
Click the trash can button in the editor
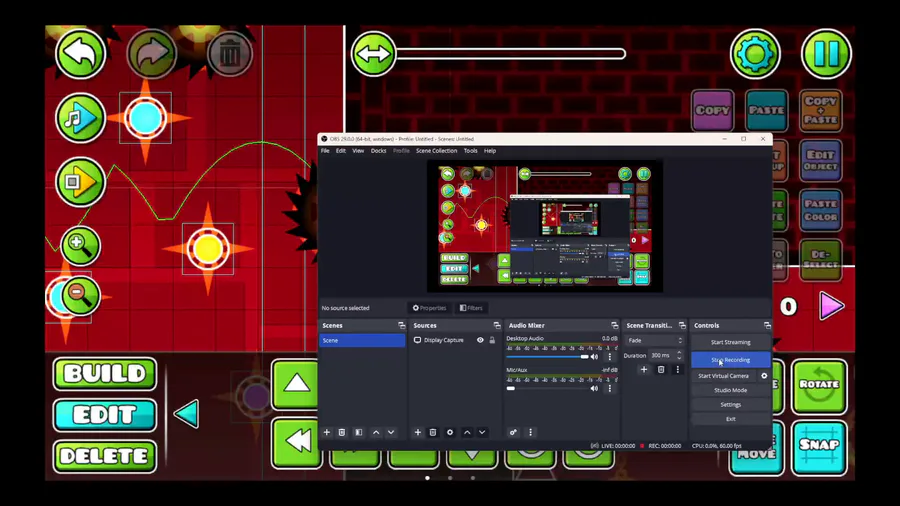click(x=230, y=54)
